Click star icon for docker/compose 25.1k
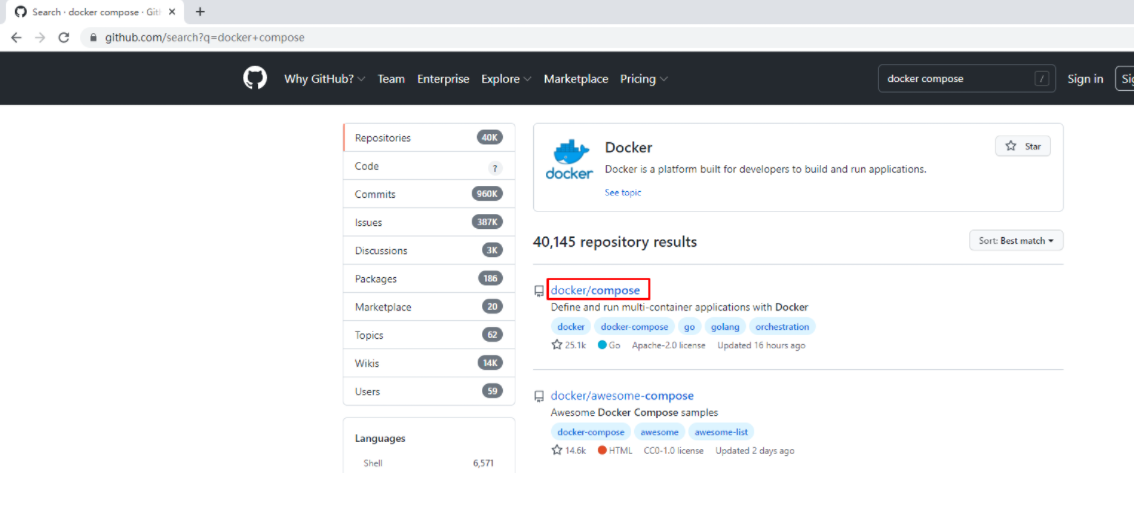 pos(557,345)
